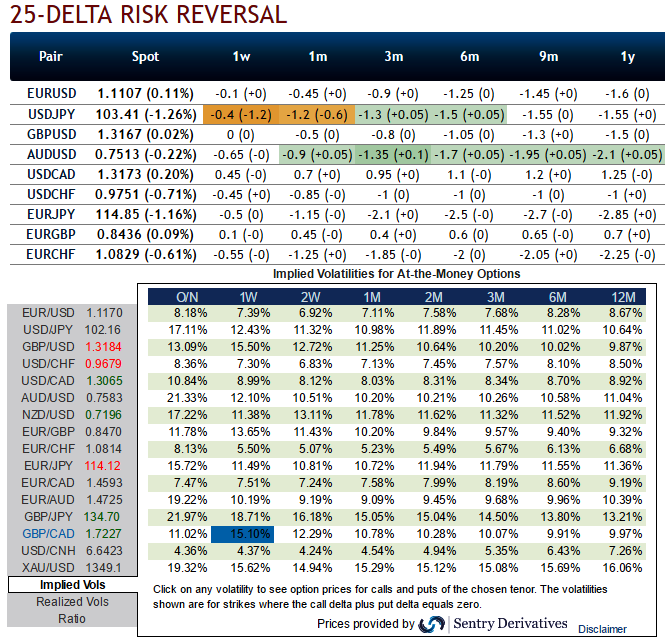The width and height of the screenshot is (665, 639).
Task: Click USDJPY 1m risk reversal -1.2 (-0.6)
Action: pyautogui.click(x=317, y=114)
